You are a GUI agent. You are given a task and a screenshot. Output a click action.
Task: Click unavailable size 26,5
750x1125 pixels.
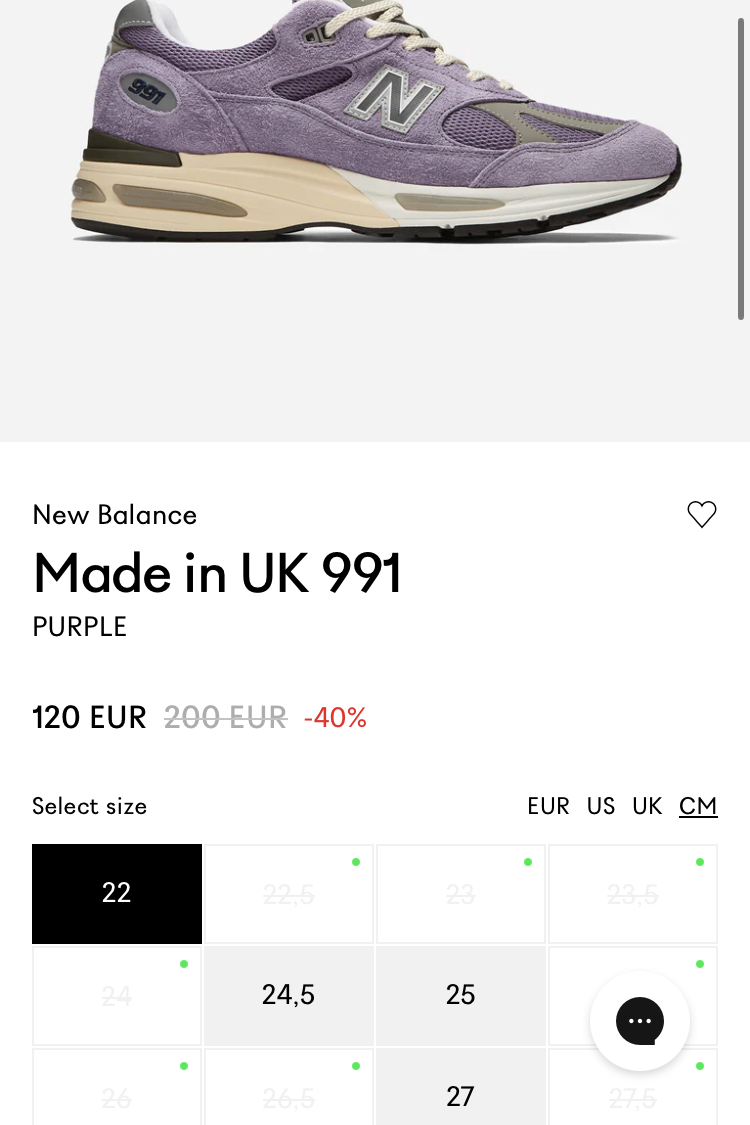[x=289, y=1097]
